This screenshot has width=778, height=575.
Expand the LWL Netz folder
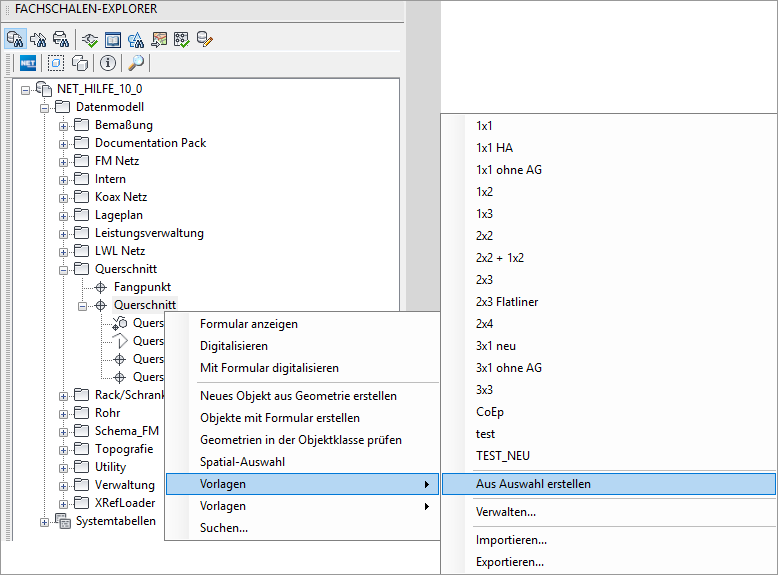pos(63,251)
